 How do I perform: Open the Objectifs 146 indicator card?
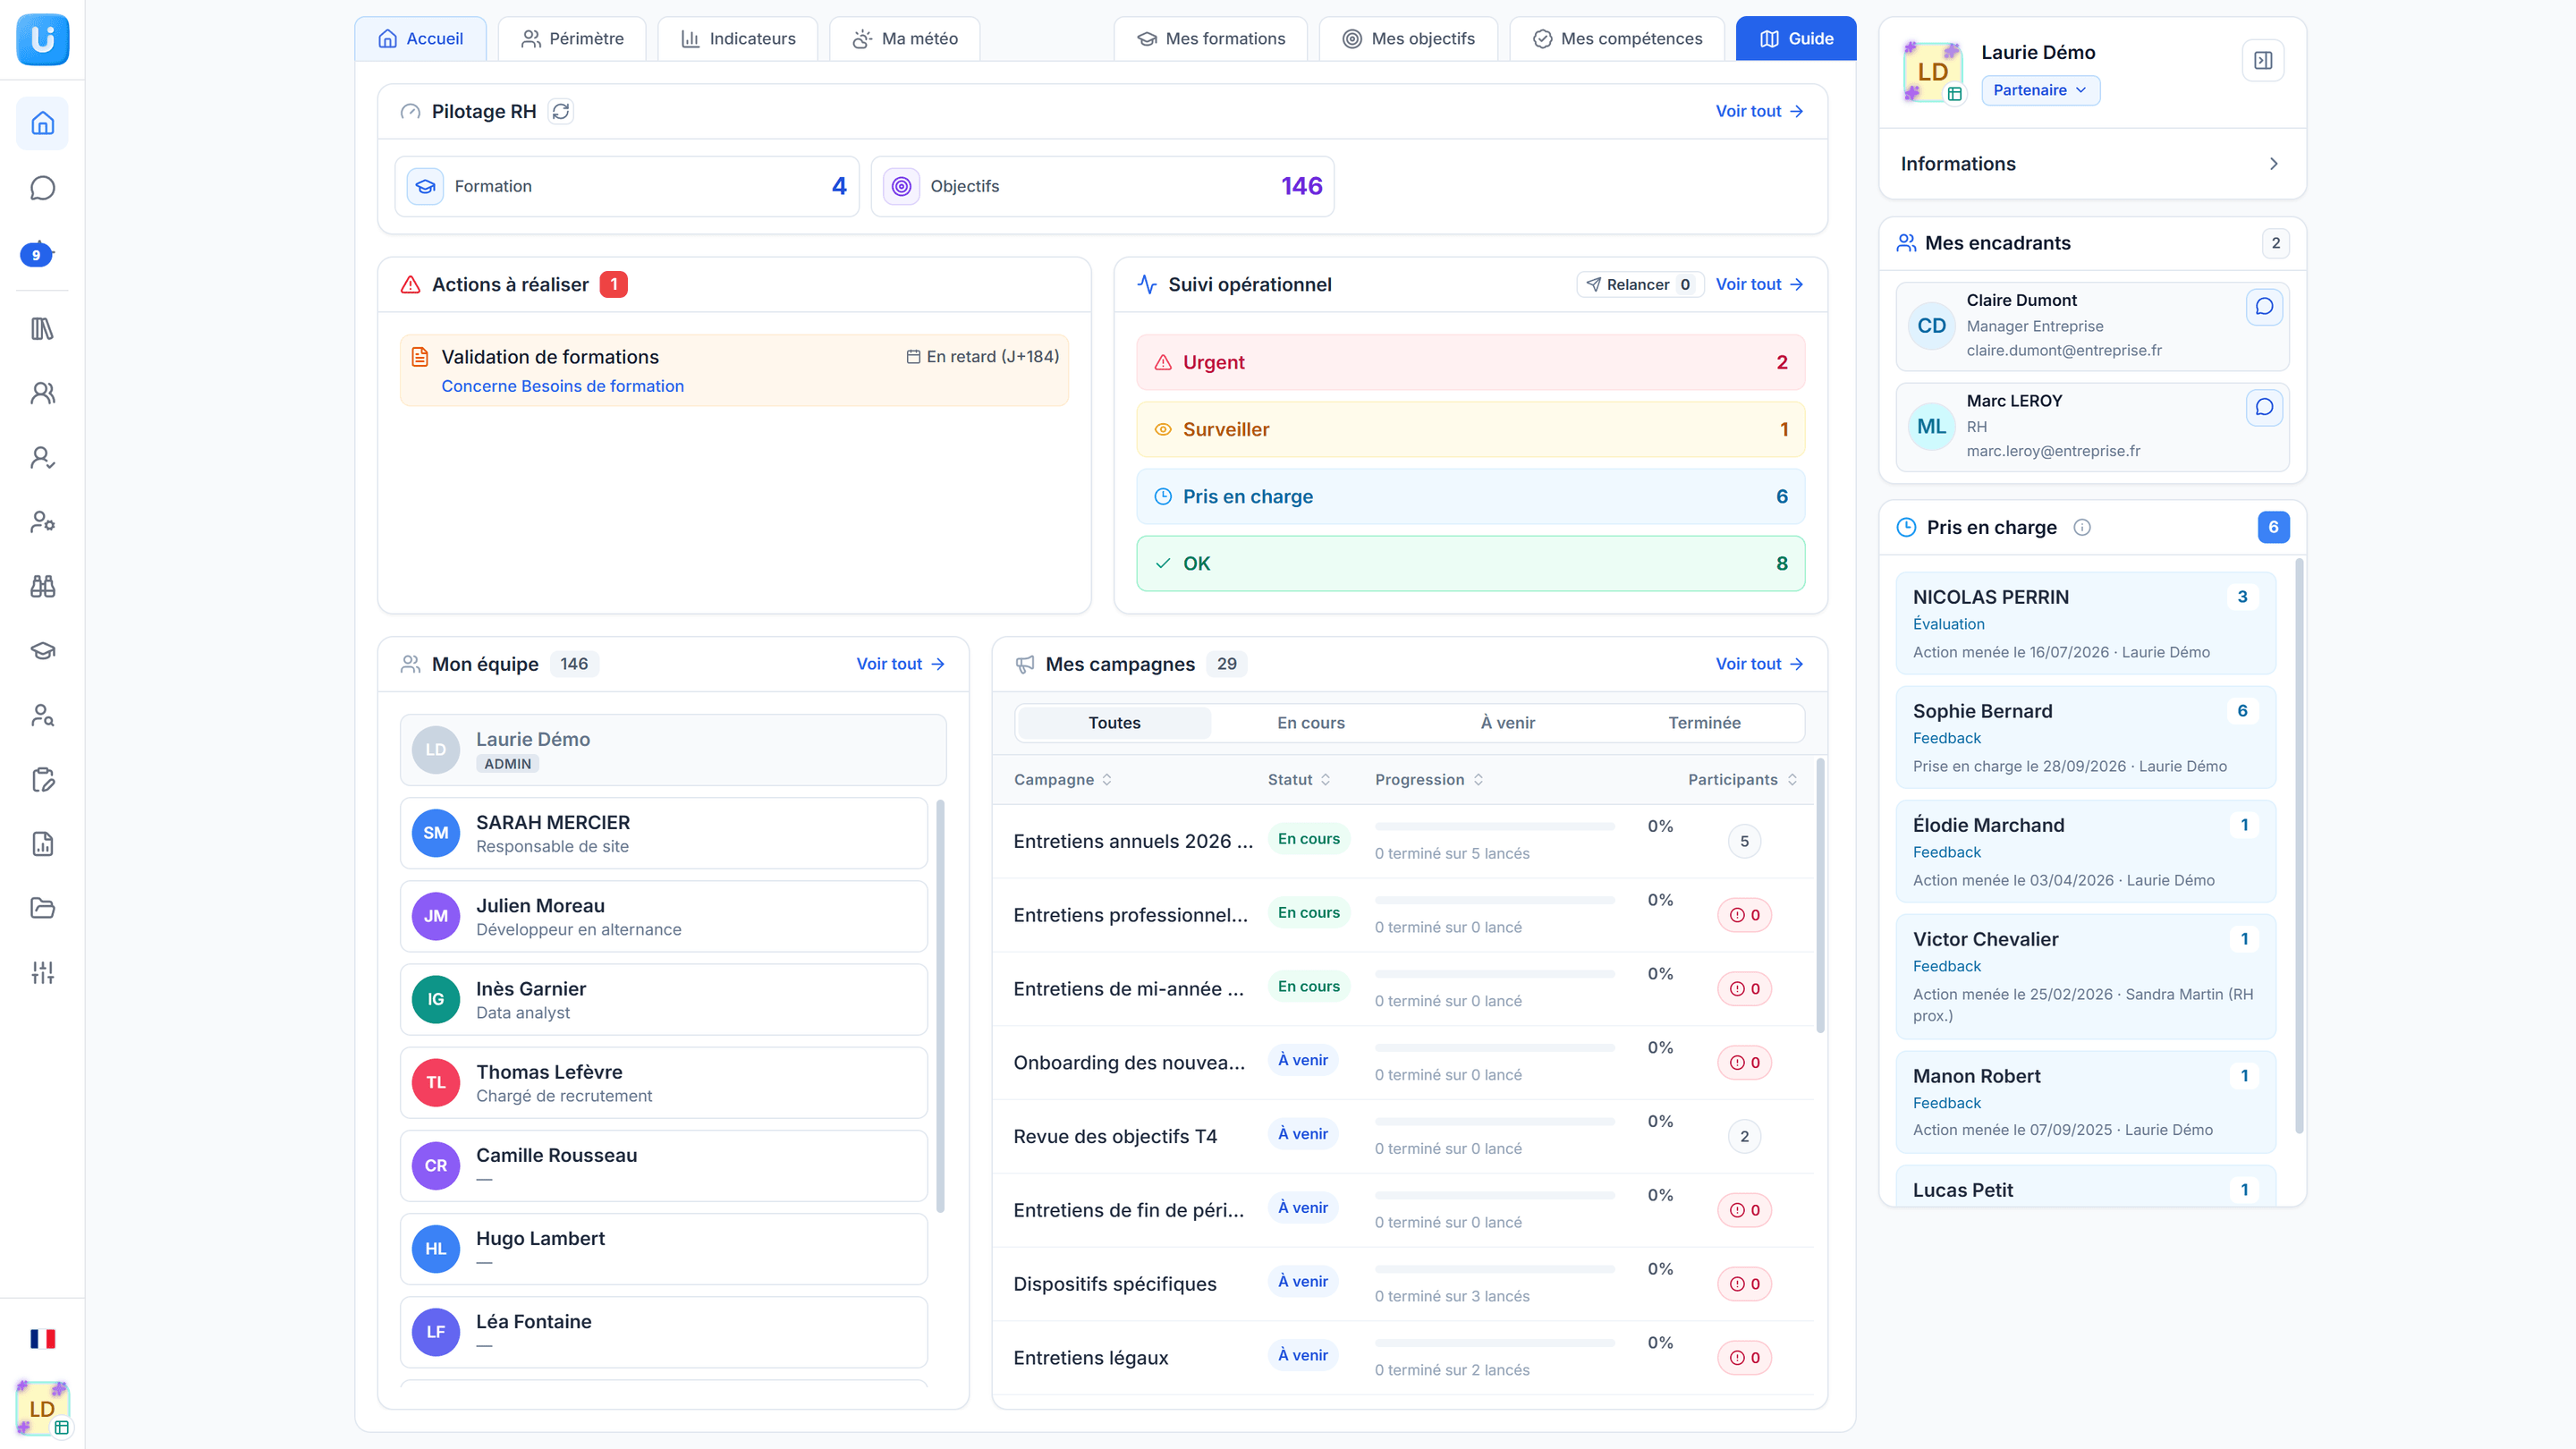tap(1102, 186)
